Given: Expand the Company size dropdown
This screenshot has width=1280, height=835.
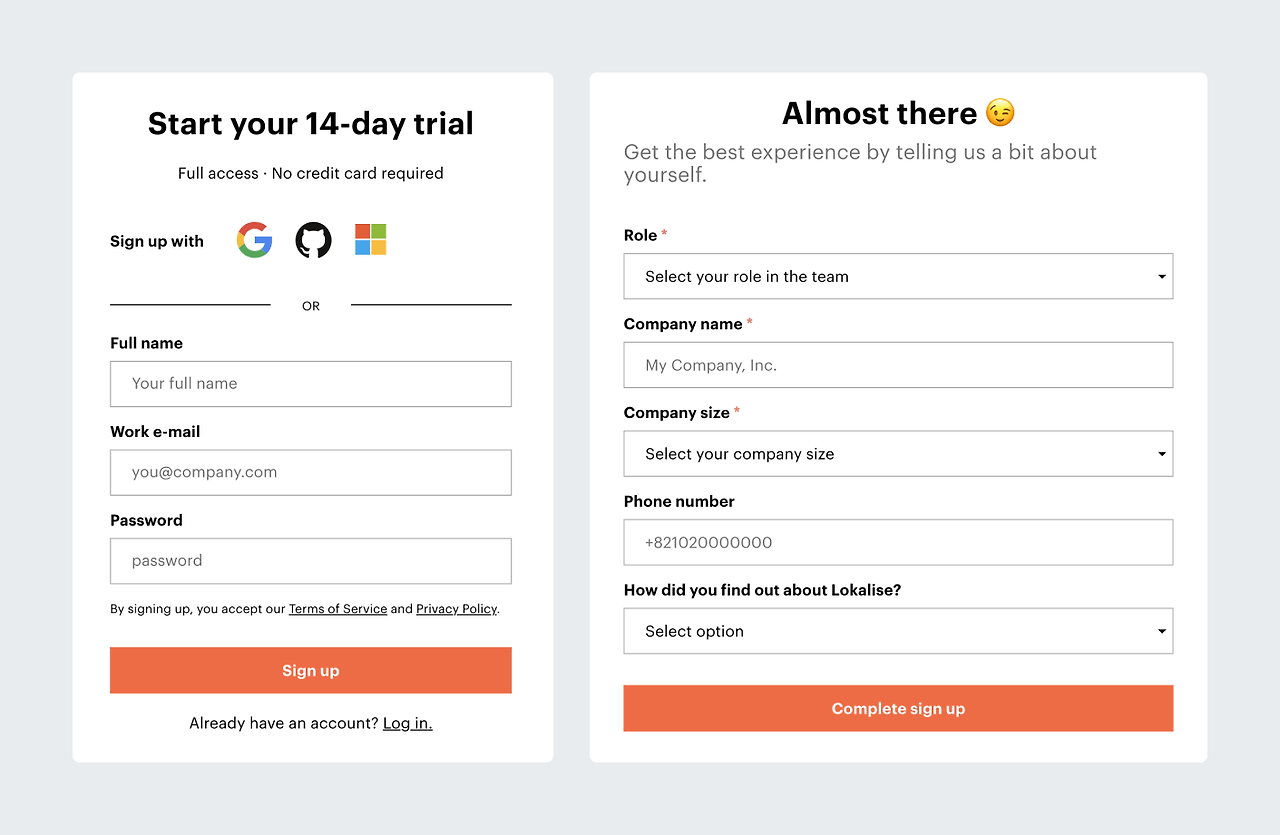Looking at the screenshot, I should [x=897, y=454].
